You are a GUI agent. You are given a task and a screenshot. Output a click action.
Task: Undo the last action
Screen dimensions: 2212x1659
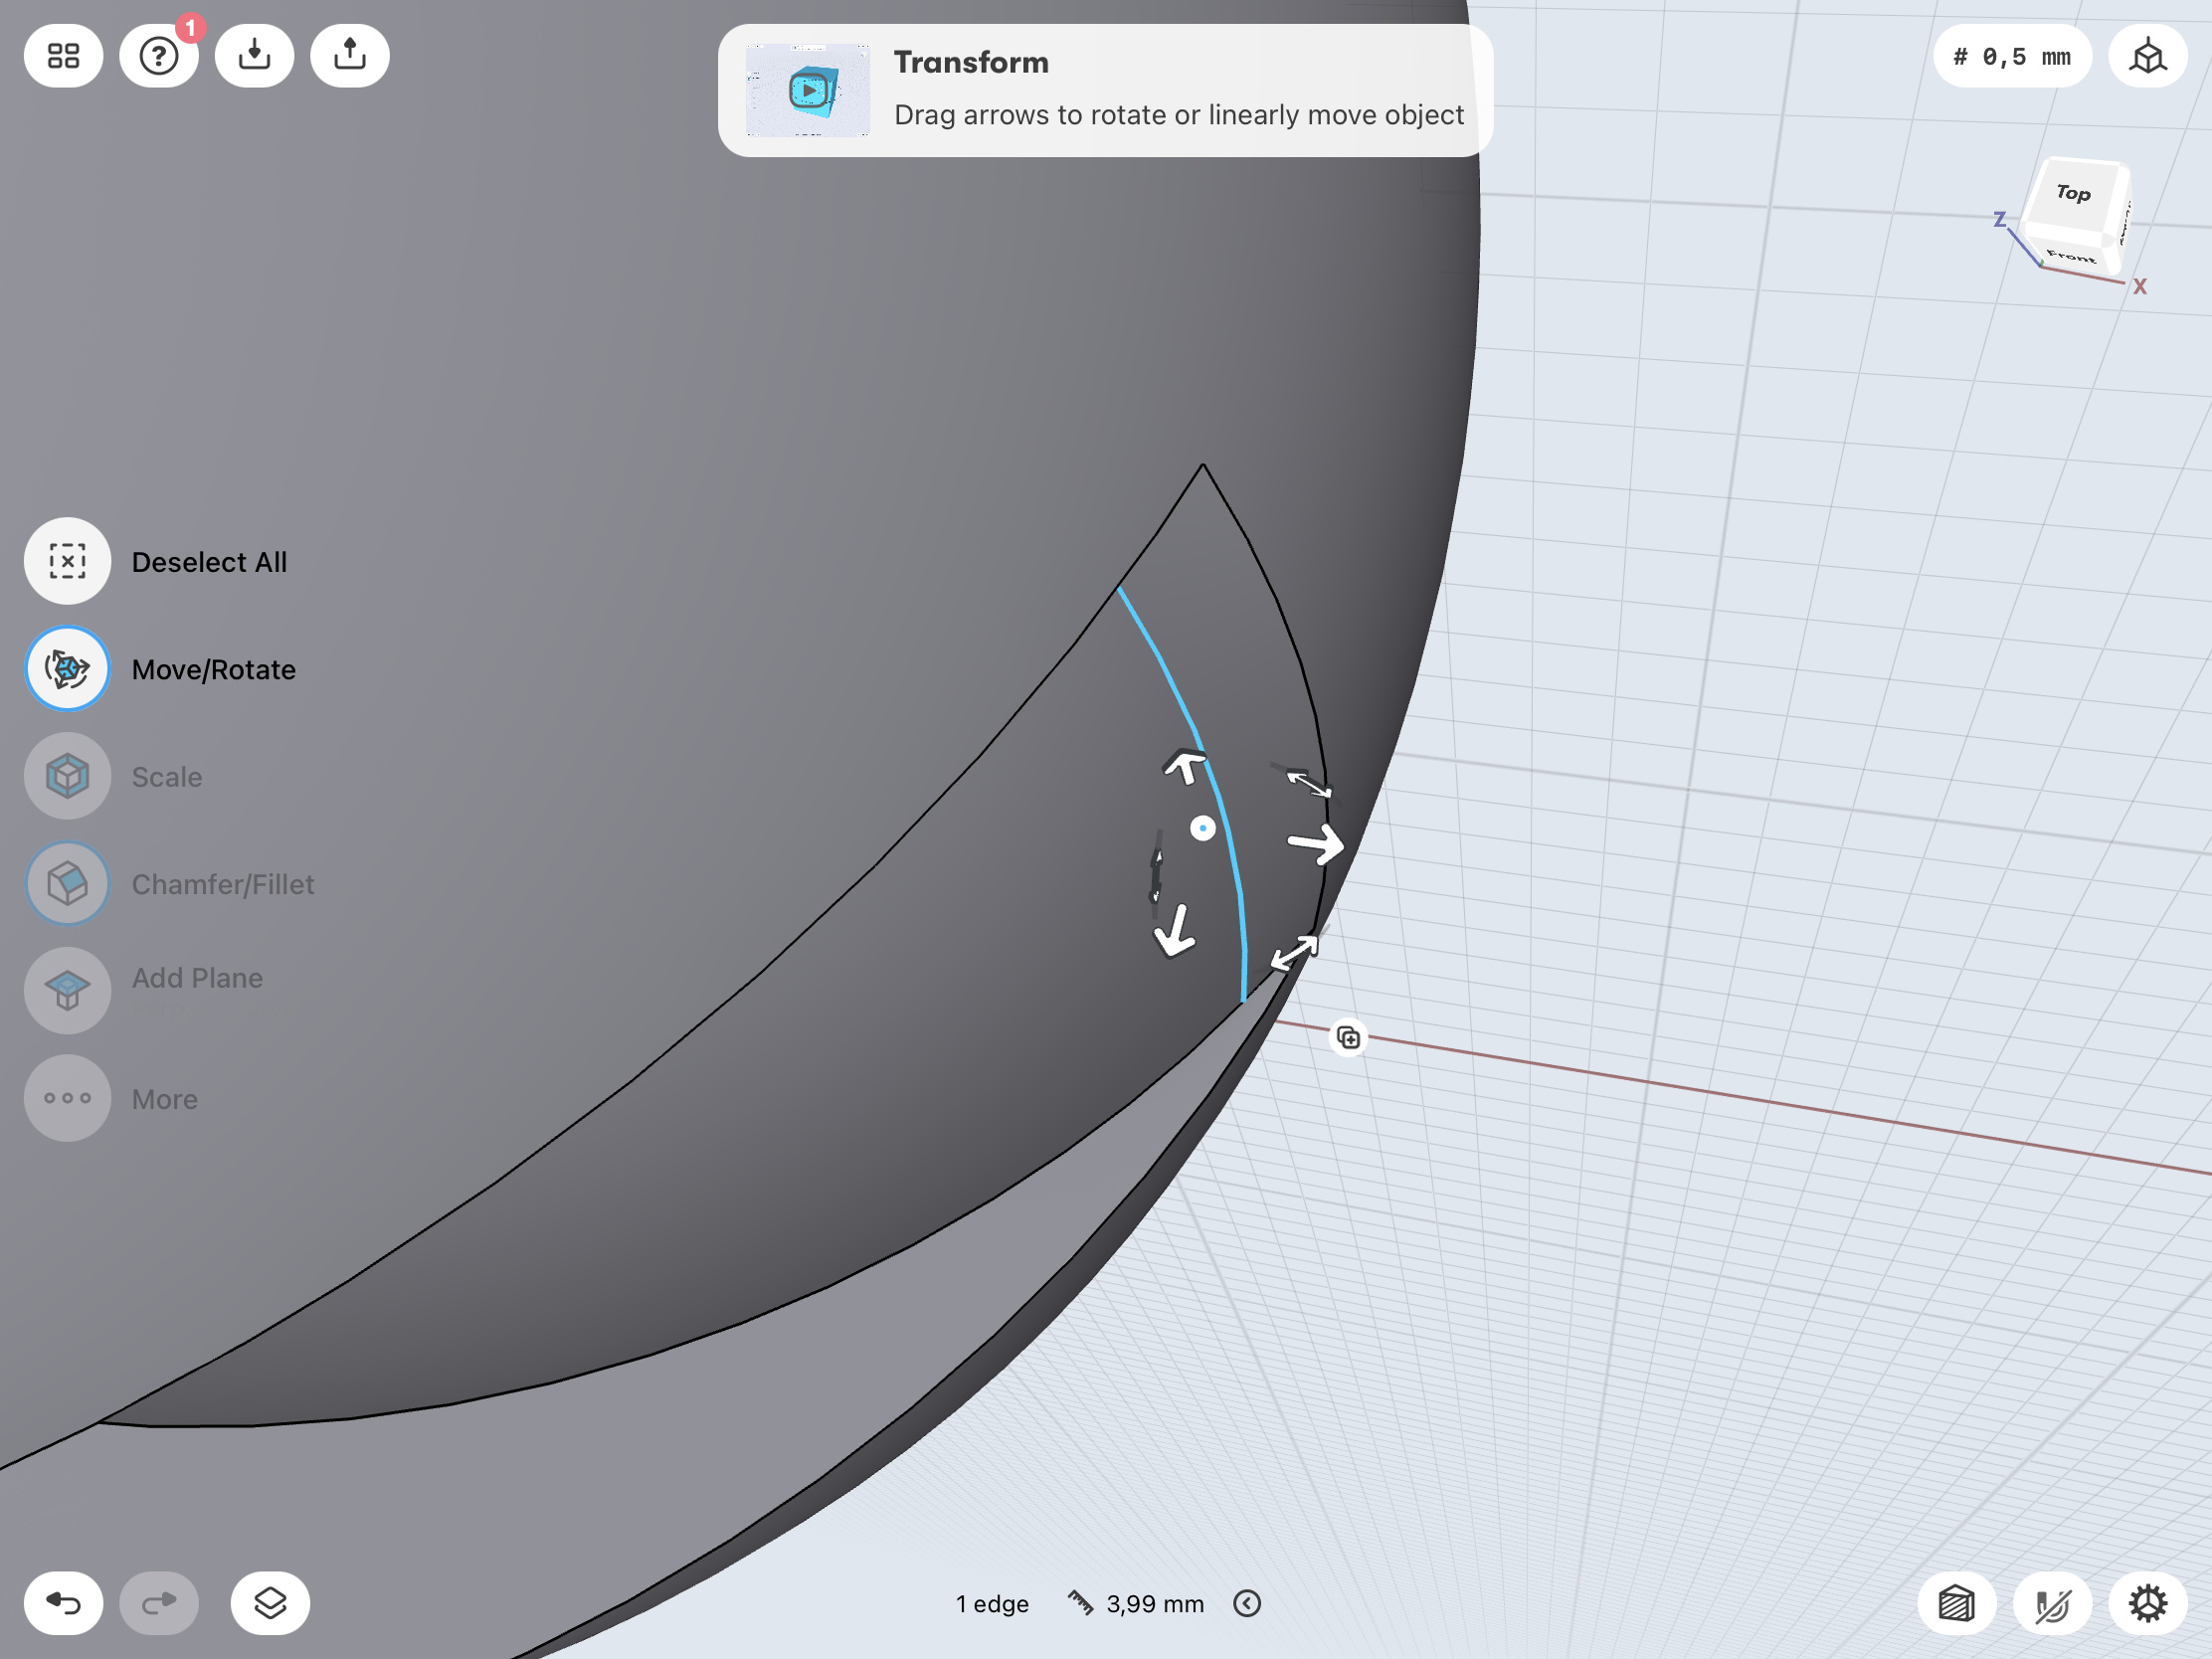63,1603
